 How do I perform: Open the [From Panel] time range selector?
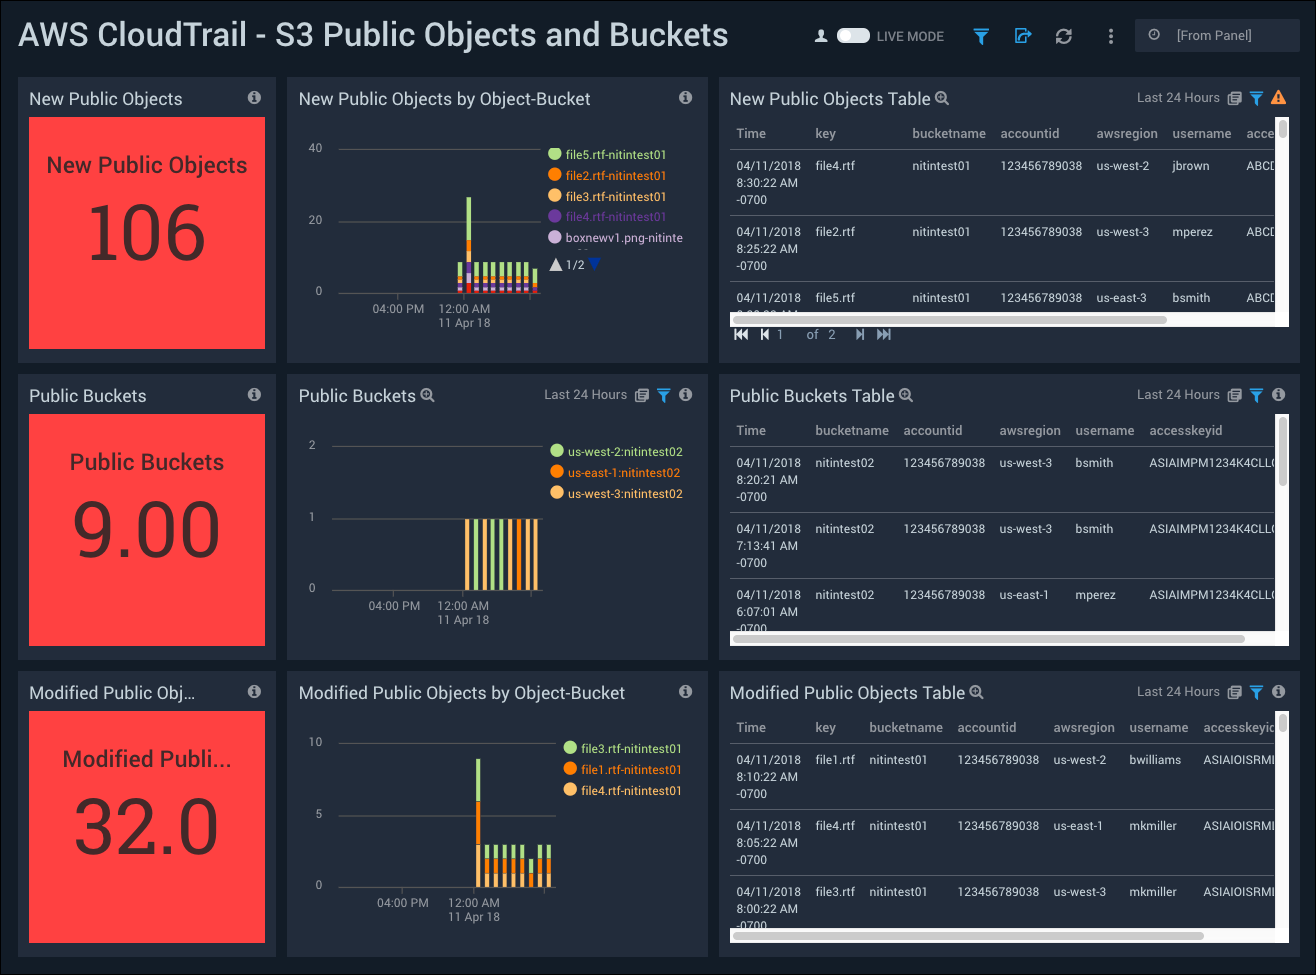click(x=1216, y=36)
